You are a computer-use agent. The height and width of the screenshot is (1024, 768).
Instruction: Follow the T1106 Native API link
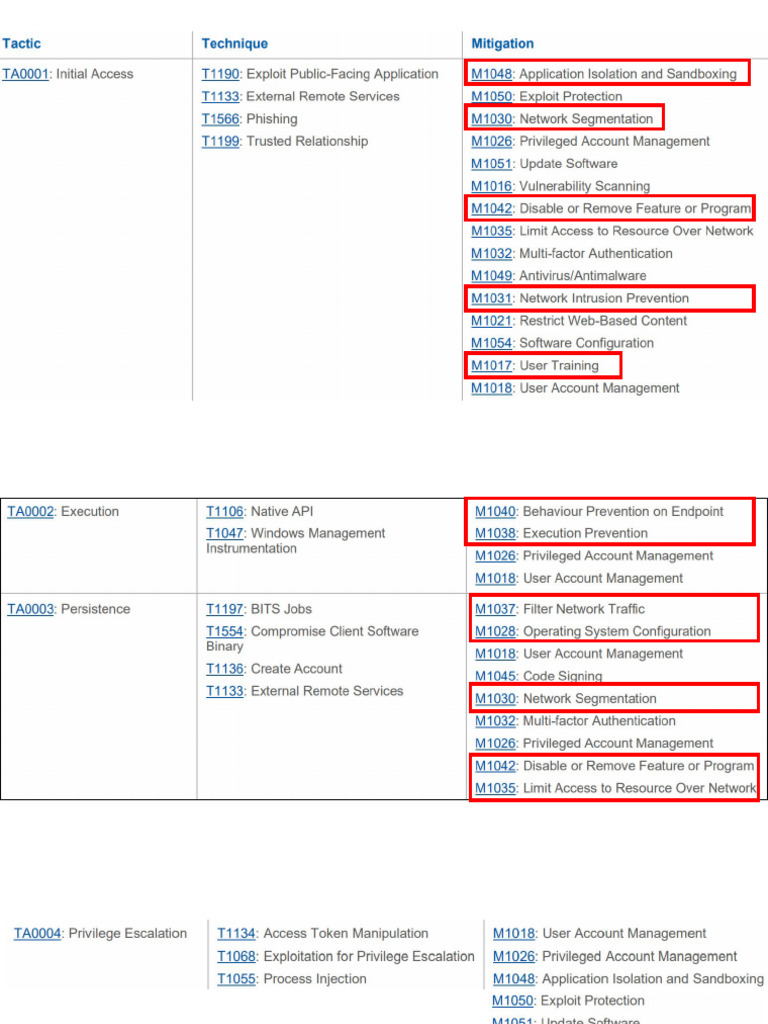[225, 511]
